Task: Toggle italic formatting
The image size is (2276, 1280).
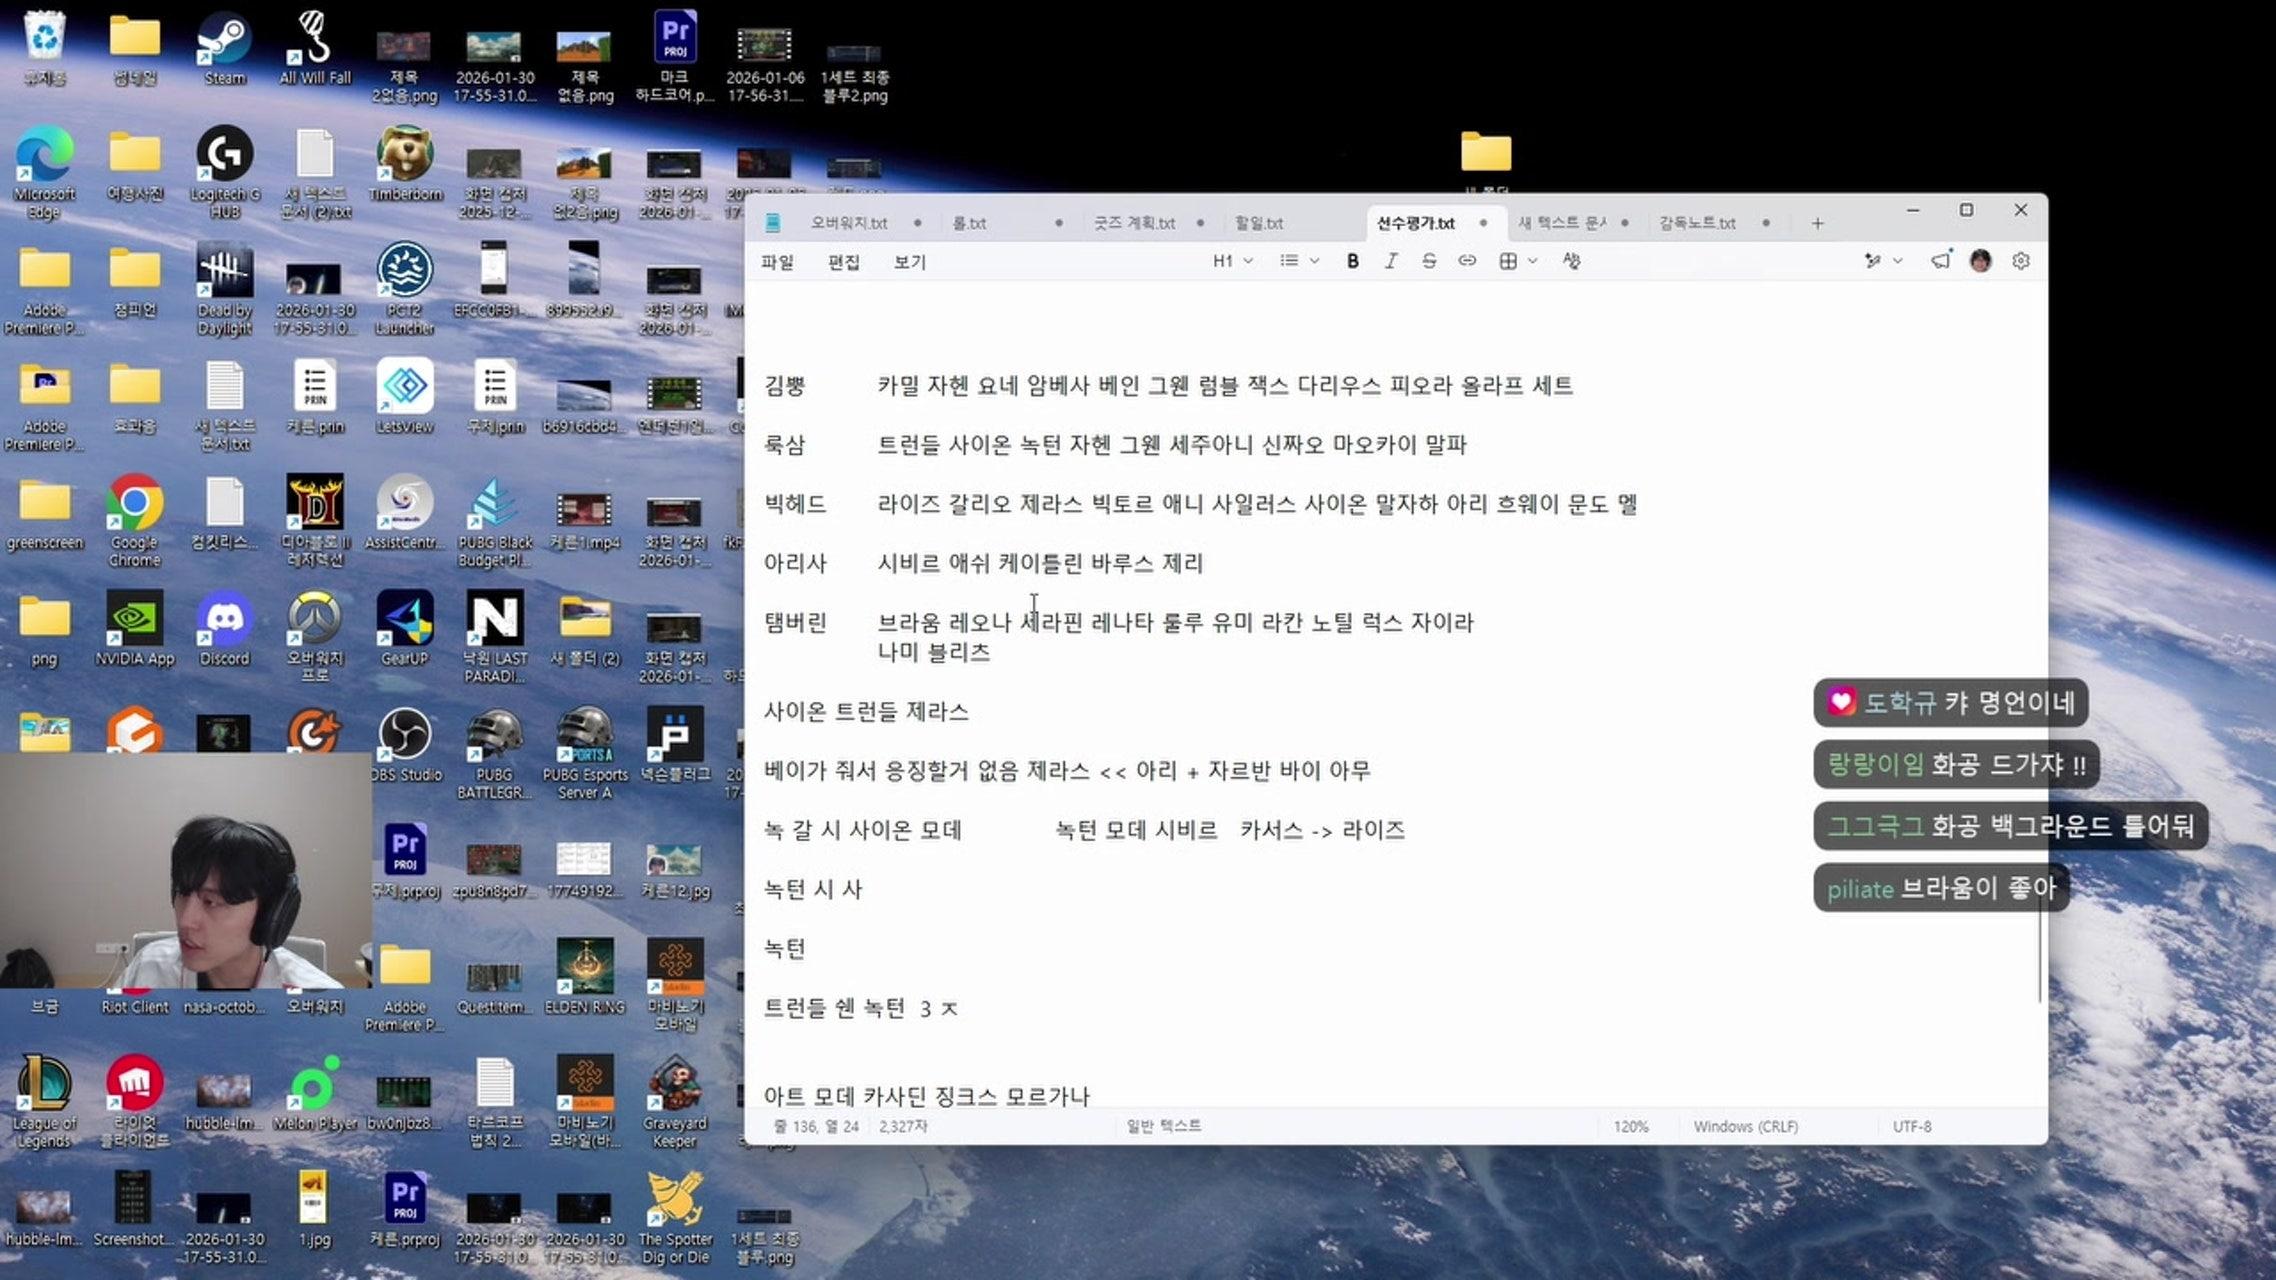Action: pos(1391,261)
